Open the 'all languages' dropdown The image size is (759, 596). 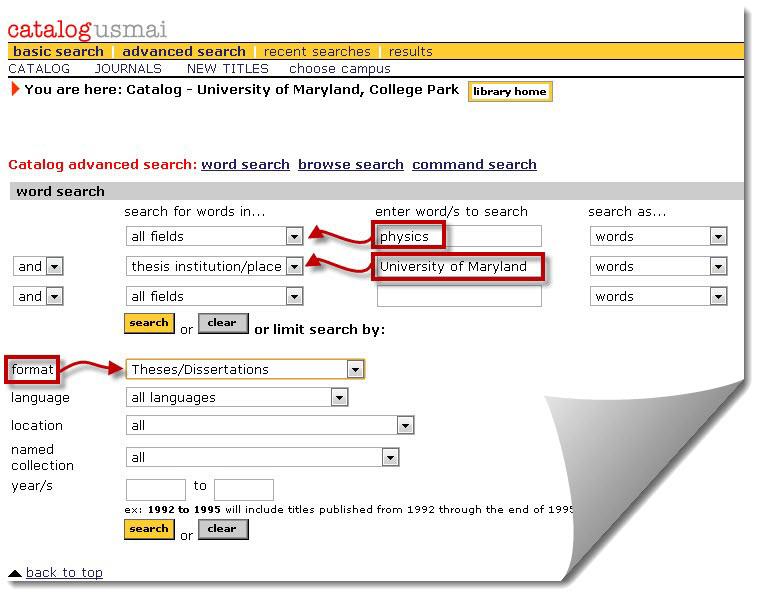pos(237,397)
